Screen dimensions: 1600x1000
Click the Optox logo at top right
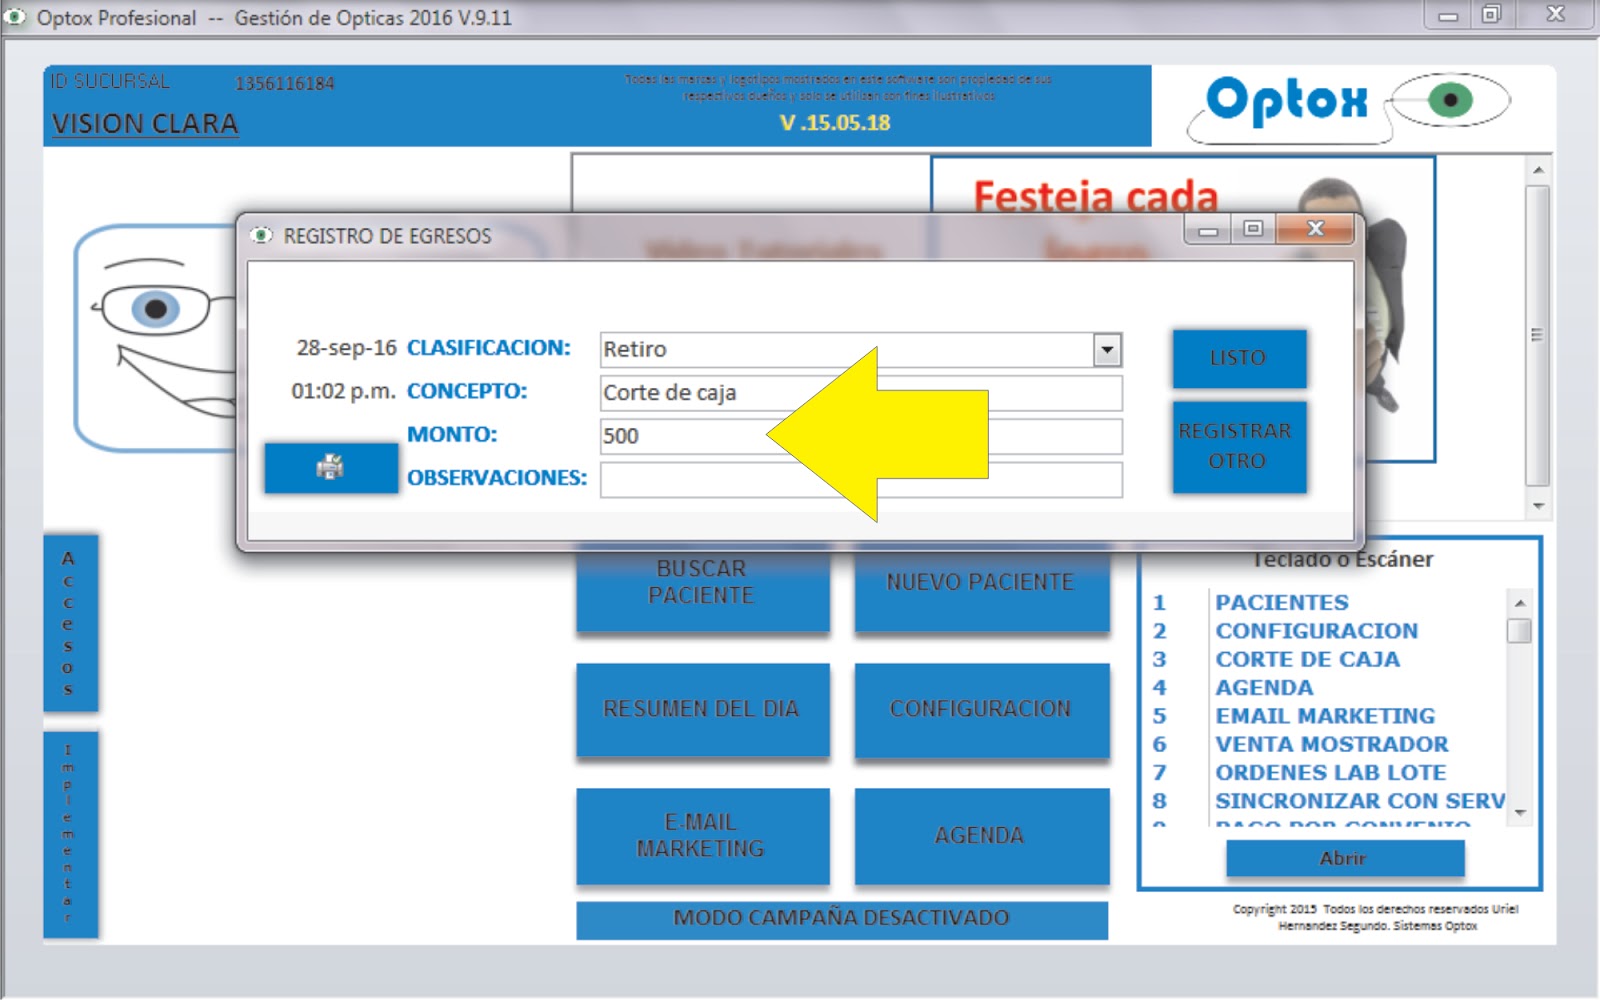click(x=1288, y=100)
